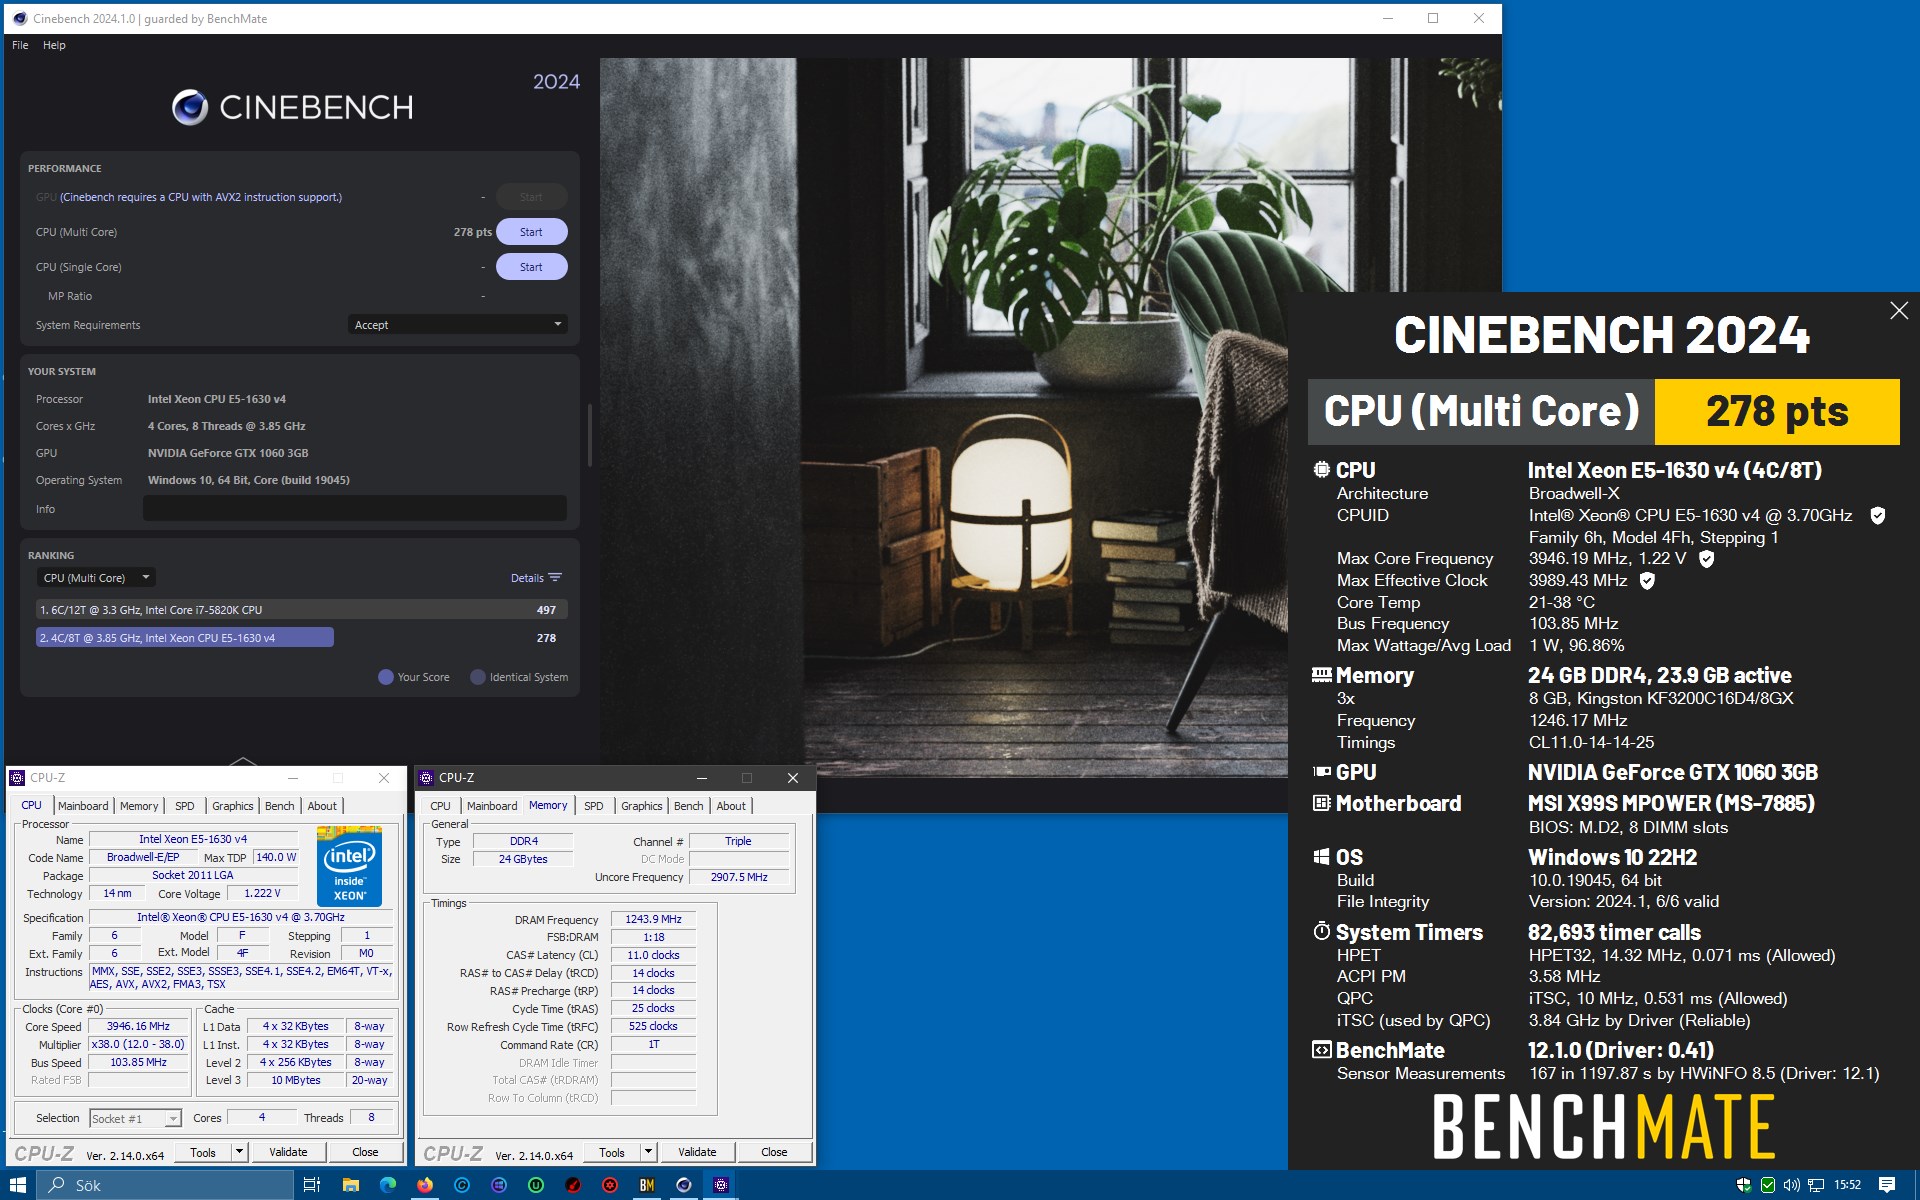This screenshot has width=1920, height=1200.
Task: Open the notification center icon
Action: tap(1887, 1185)
